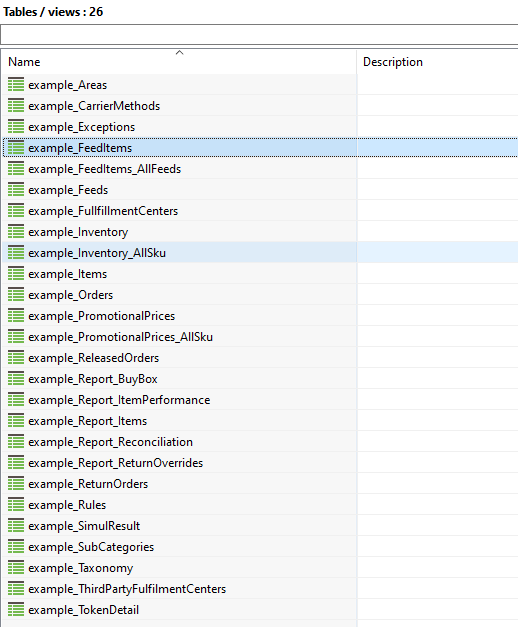Select example_ThirdPartyFulfilmentCenters in the list

[260, 589]
